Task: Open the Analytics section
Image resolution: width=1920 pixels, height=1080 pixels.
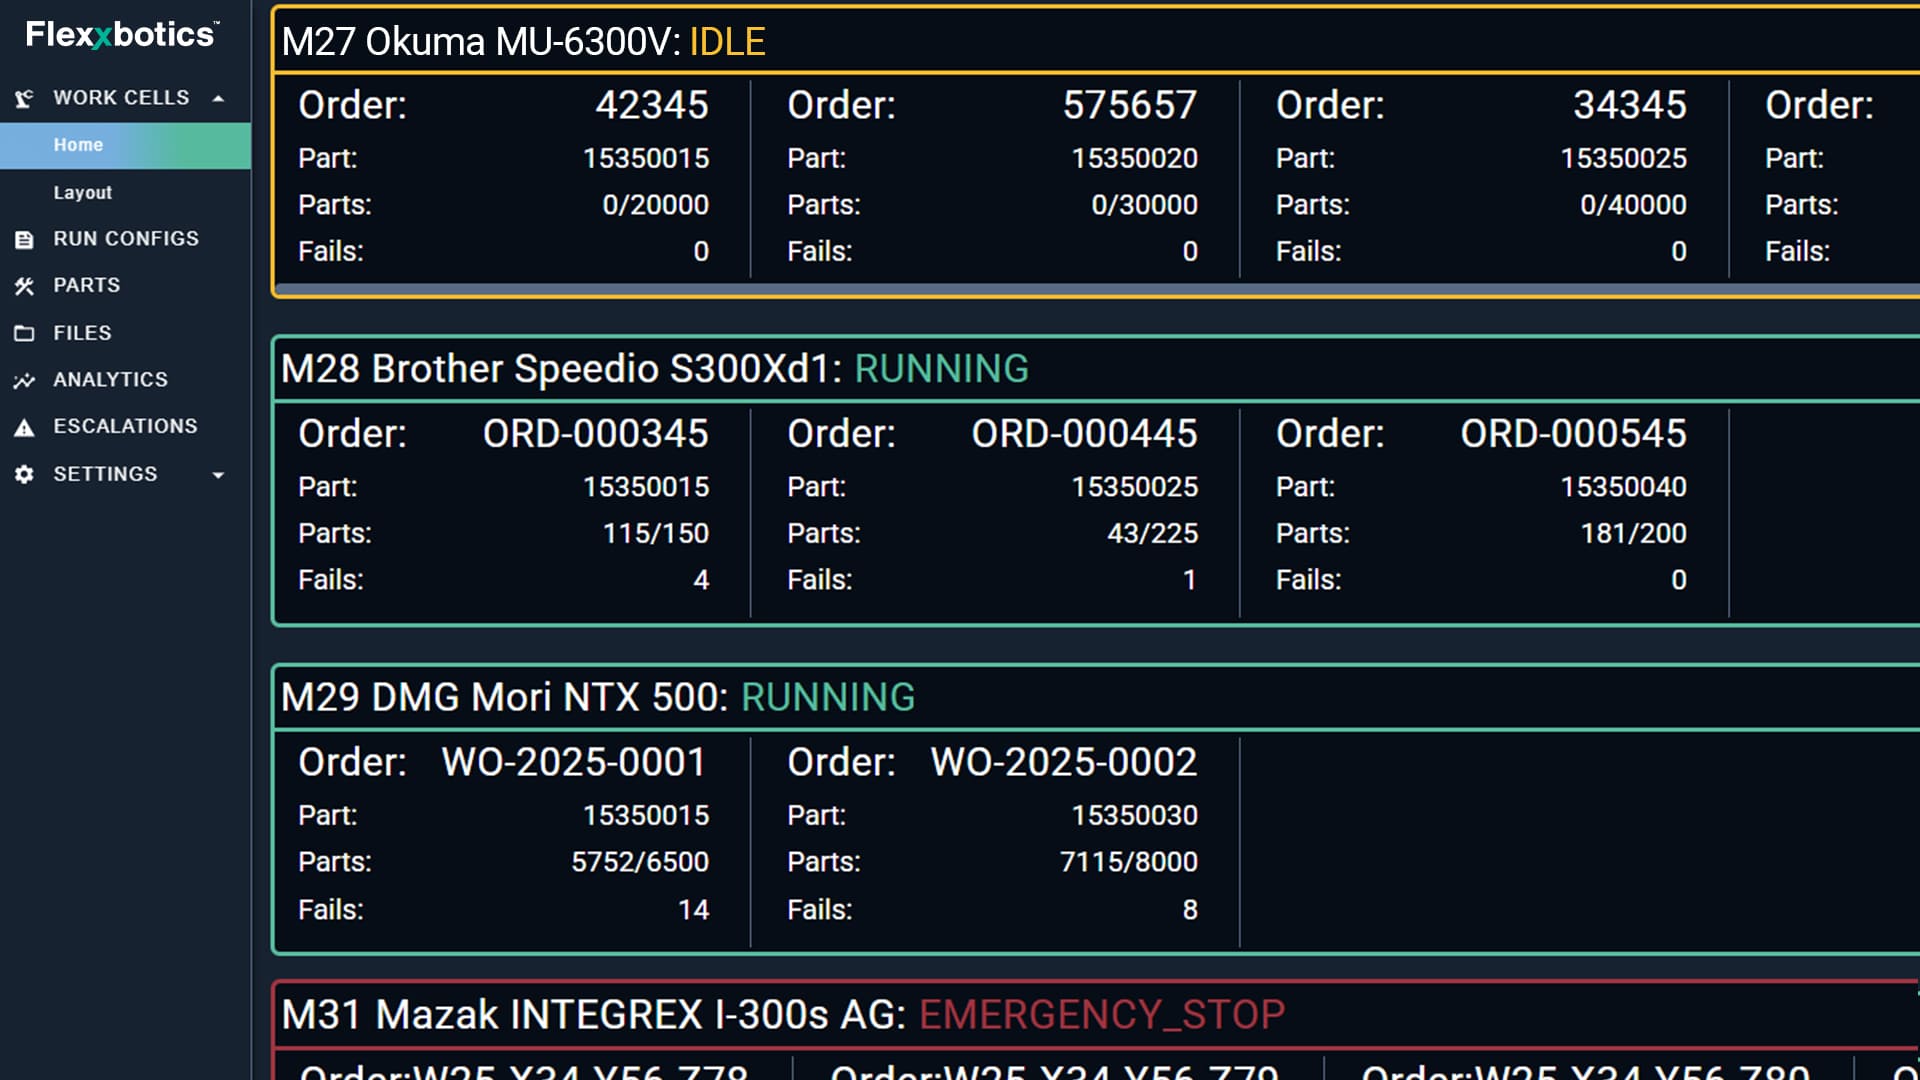Action: (x=110, y=380)
